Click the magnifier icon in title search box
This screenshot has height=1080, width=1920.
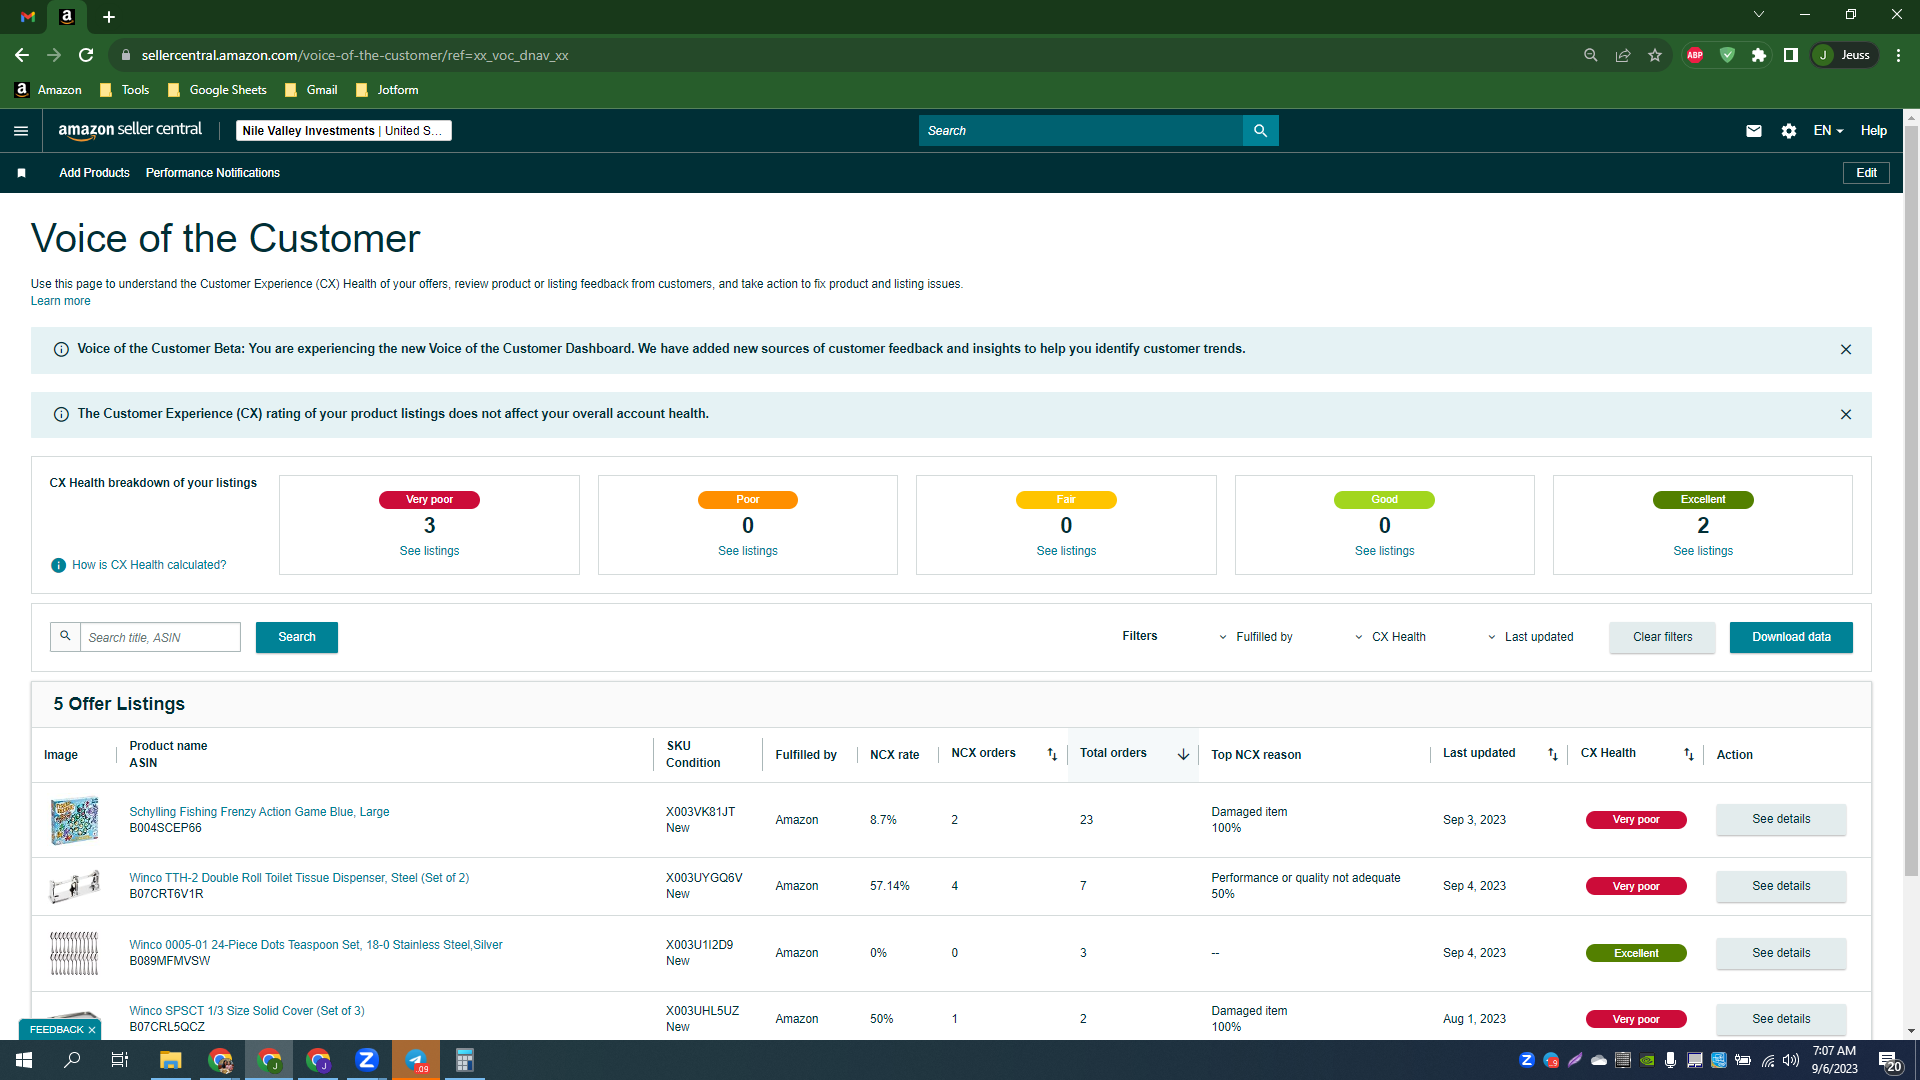click(65, 637)
